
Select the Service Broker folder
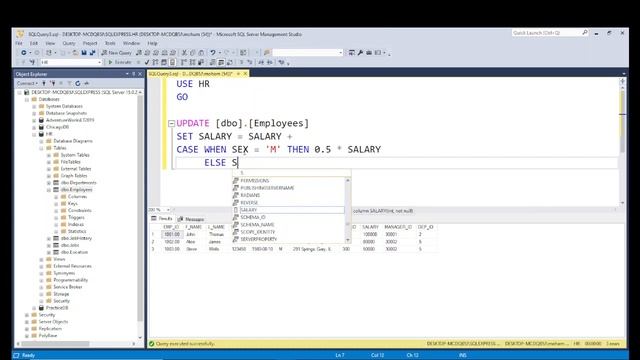(68, 287)
